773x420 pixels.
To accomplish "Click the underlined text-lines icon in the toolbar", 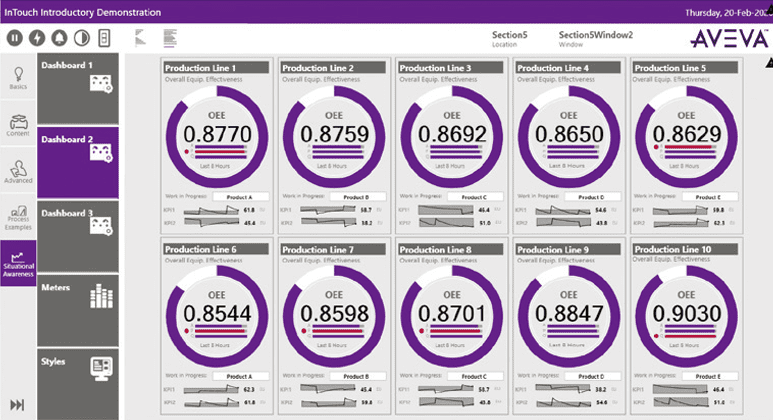I will pyautogui.click(x=169, y=38).
